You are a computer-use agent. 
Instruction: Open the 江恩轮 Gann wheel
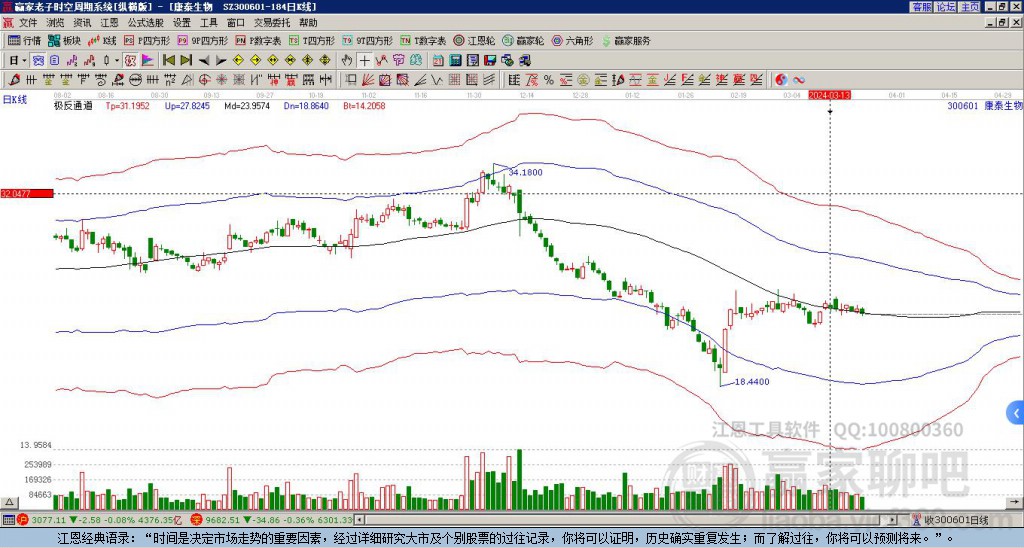[x=475, y=40]
